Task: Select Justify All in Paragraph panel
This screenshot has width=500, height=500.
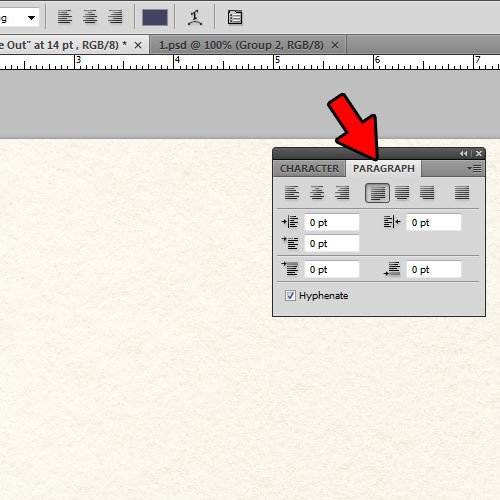Action: pyautogui.click(x=462, y=193)
